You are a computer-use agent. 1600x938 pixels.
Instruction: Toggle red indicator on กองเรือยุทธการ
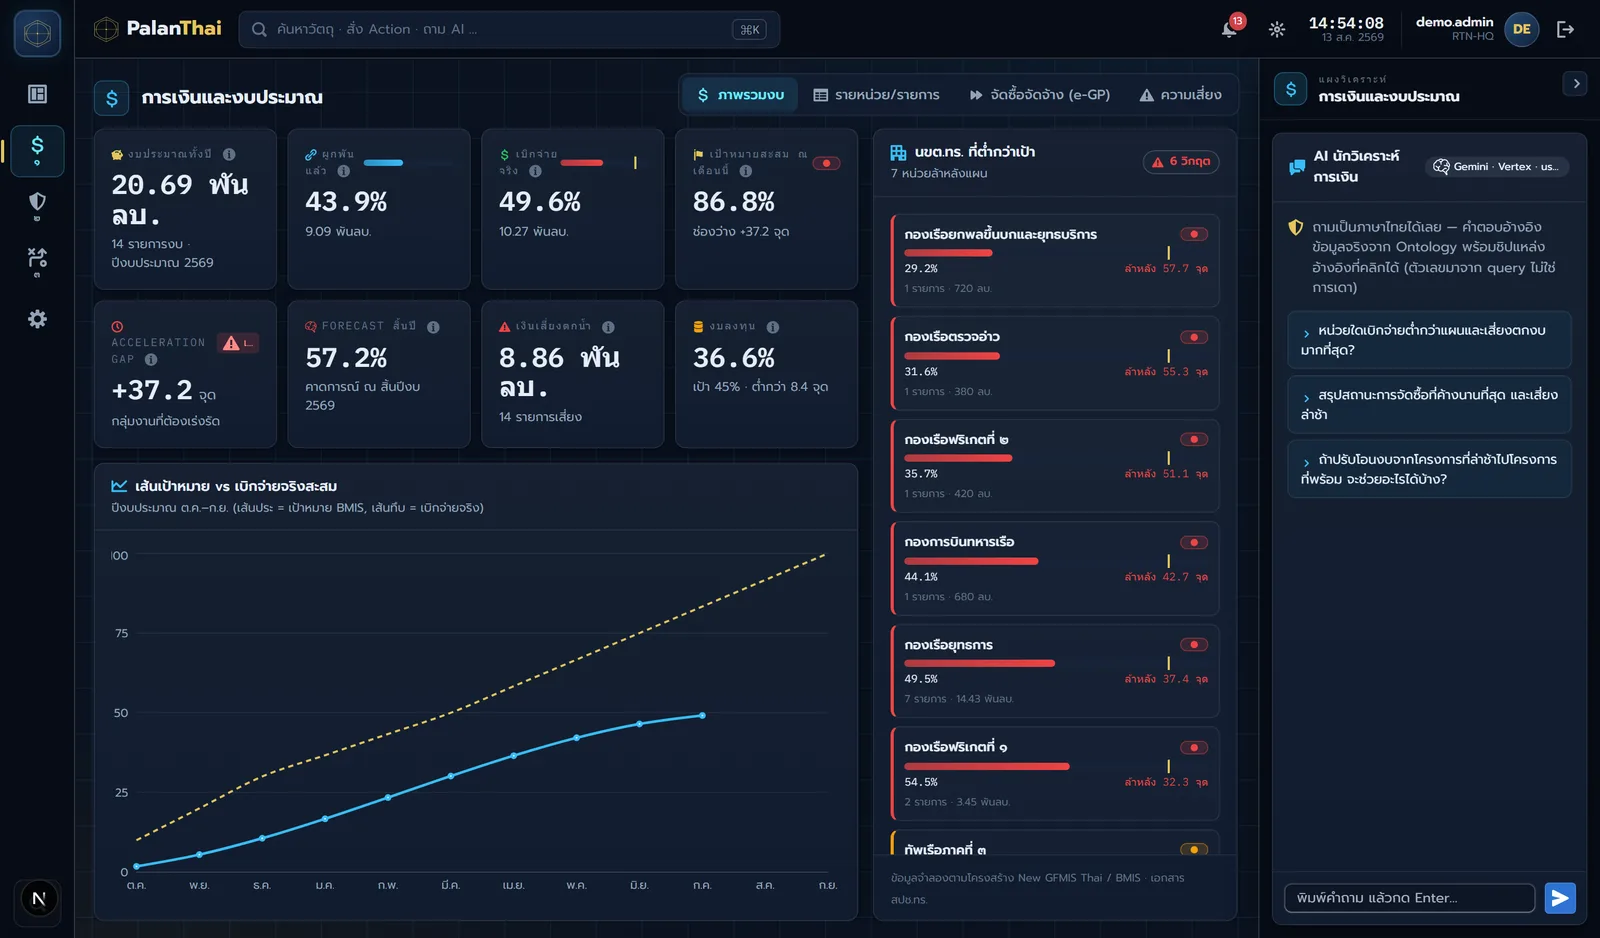pyautogui.click(x=1194, y=645)
